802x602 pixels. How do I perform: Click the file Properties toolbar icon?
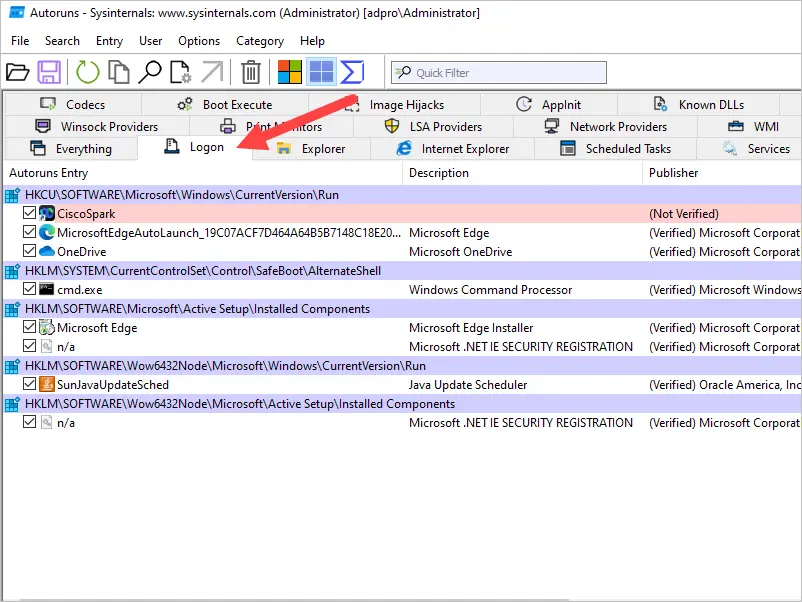point(180,72)
